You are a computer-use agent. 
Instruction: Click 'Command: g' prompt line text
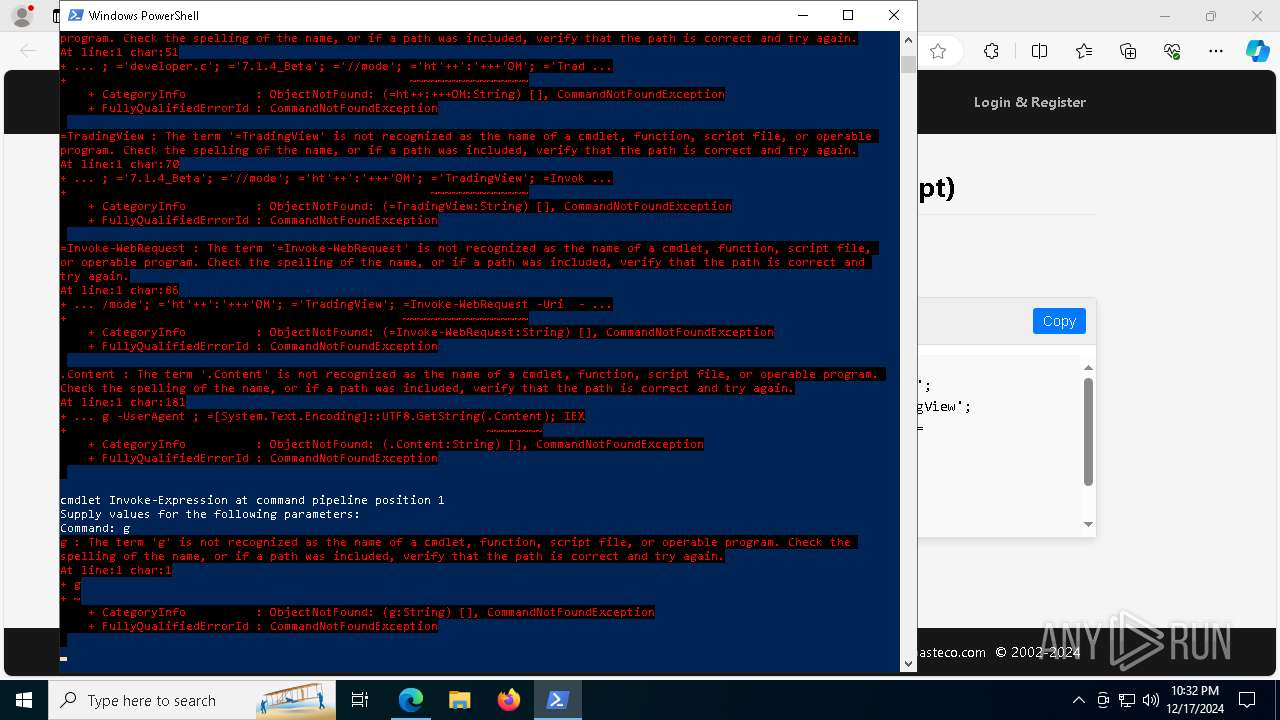pos(95,528)
